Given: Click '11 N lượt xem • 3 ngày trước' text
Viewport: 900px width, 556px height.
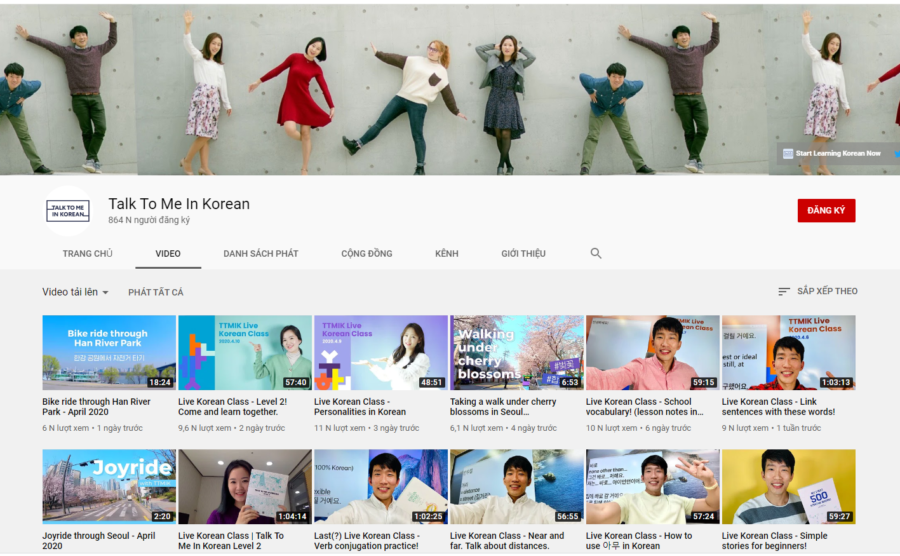Looking at the screenshot, I should (367, 428).
